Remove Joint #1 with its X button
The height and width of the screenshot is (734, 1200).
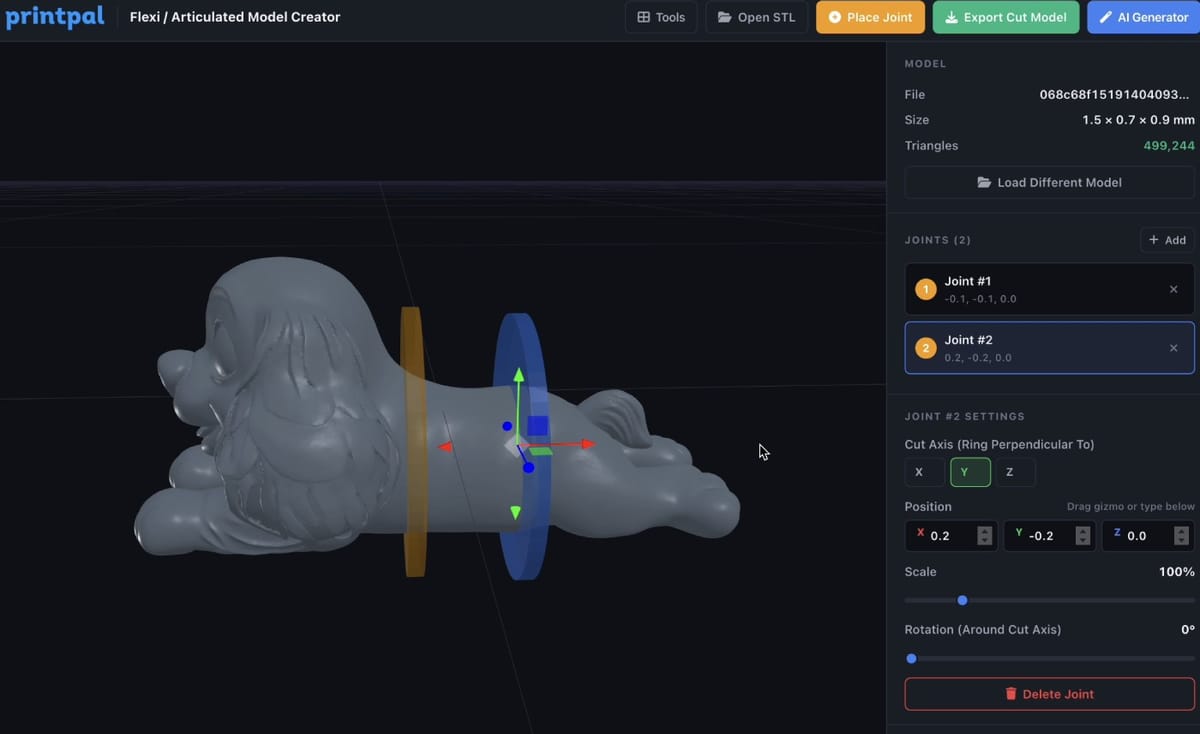(1173, 289)
